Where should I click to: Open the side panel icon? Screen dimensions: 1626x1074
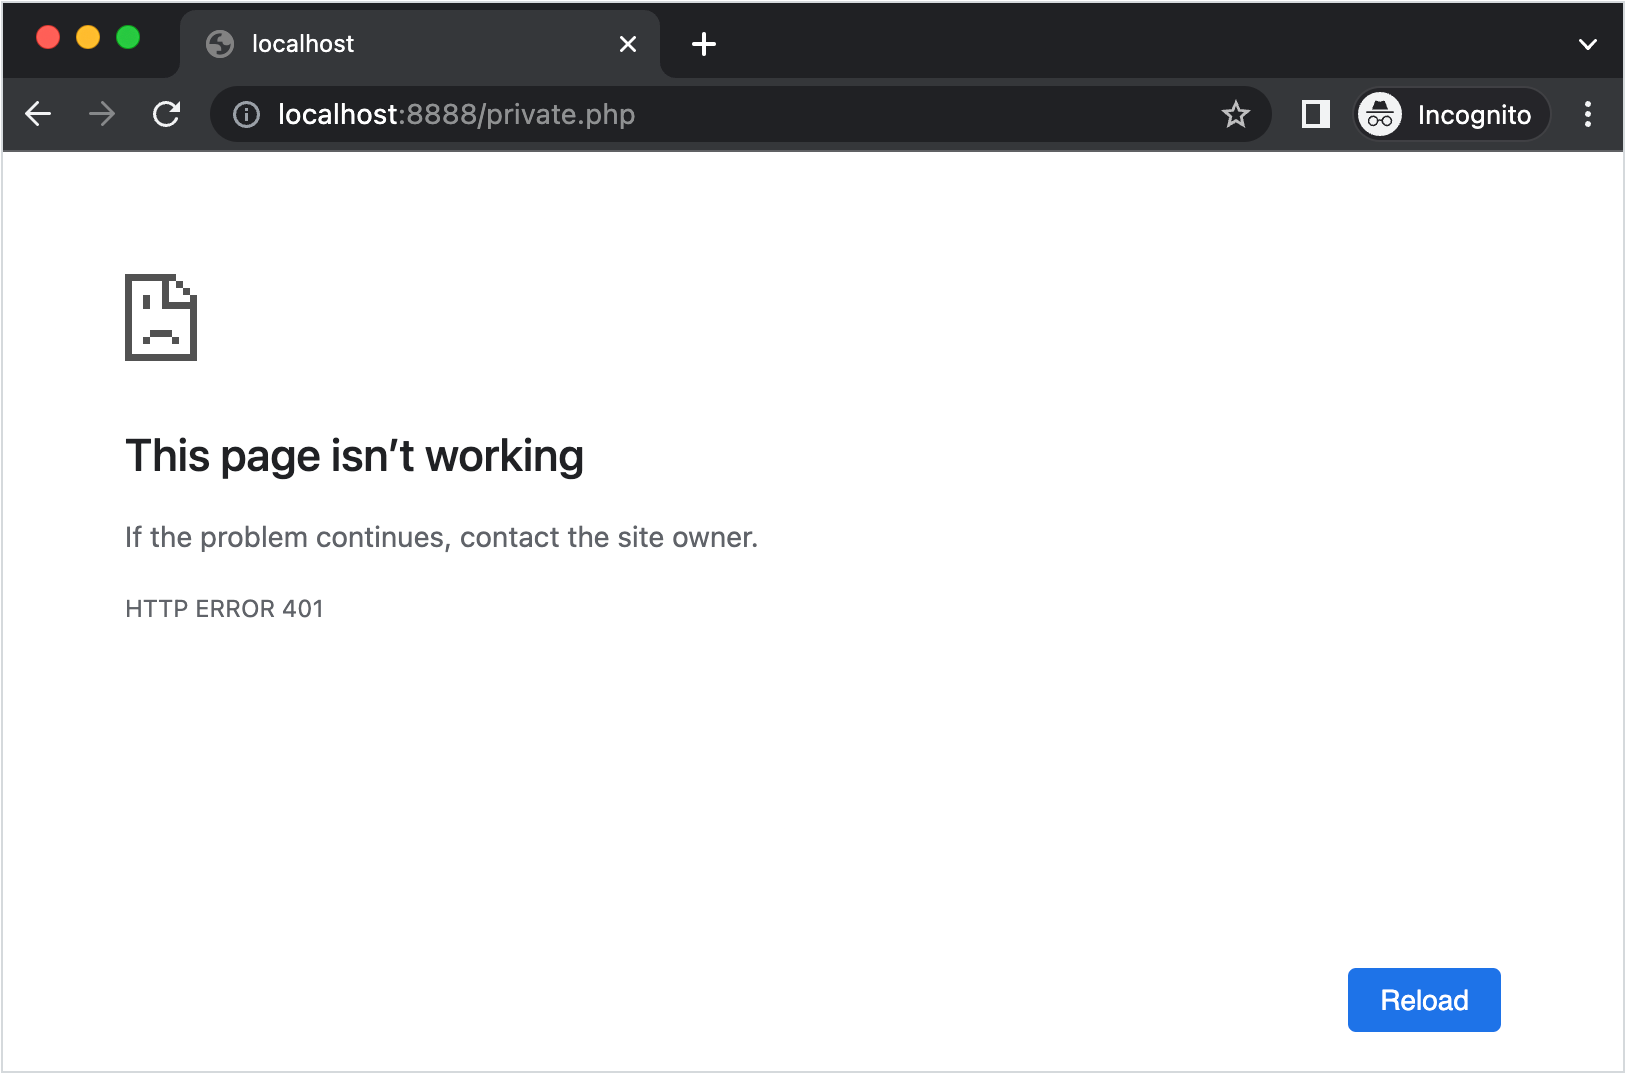1315,114
